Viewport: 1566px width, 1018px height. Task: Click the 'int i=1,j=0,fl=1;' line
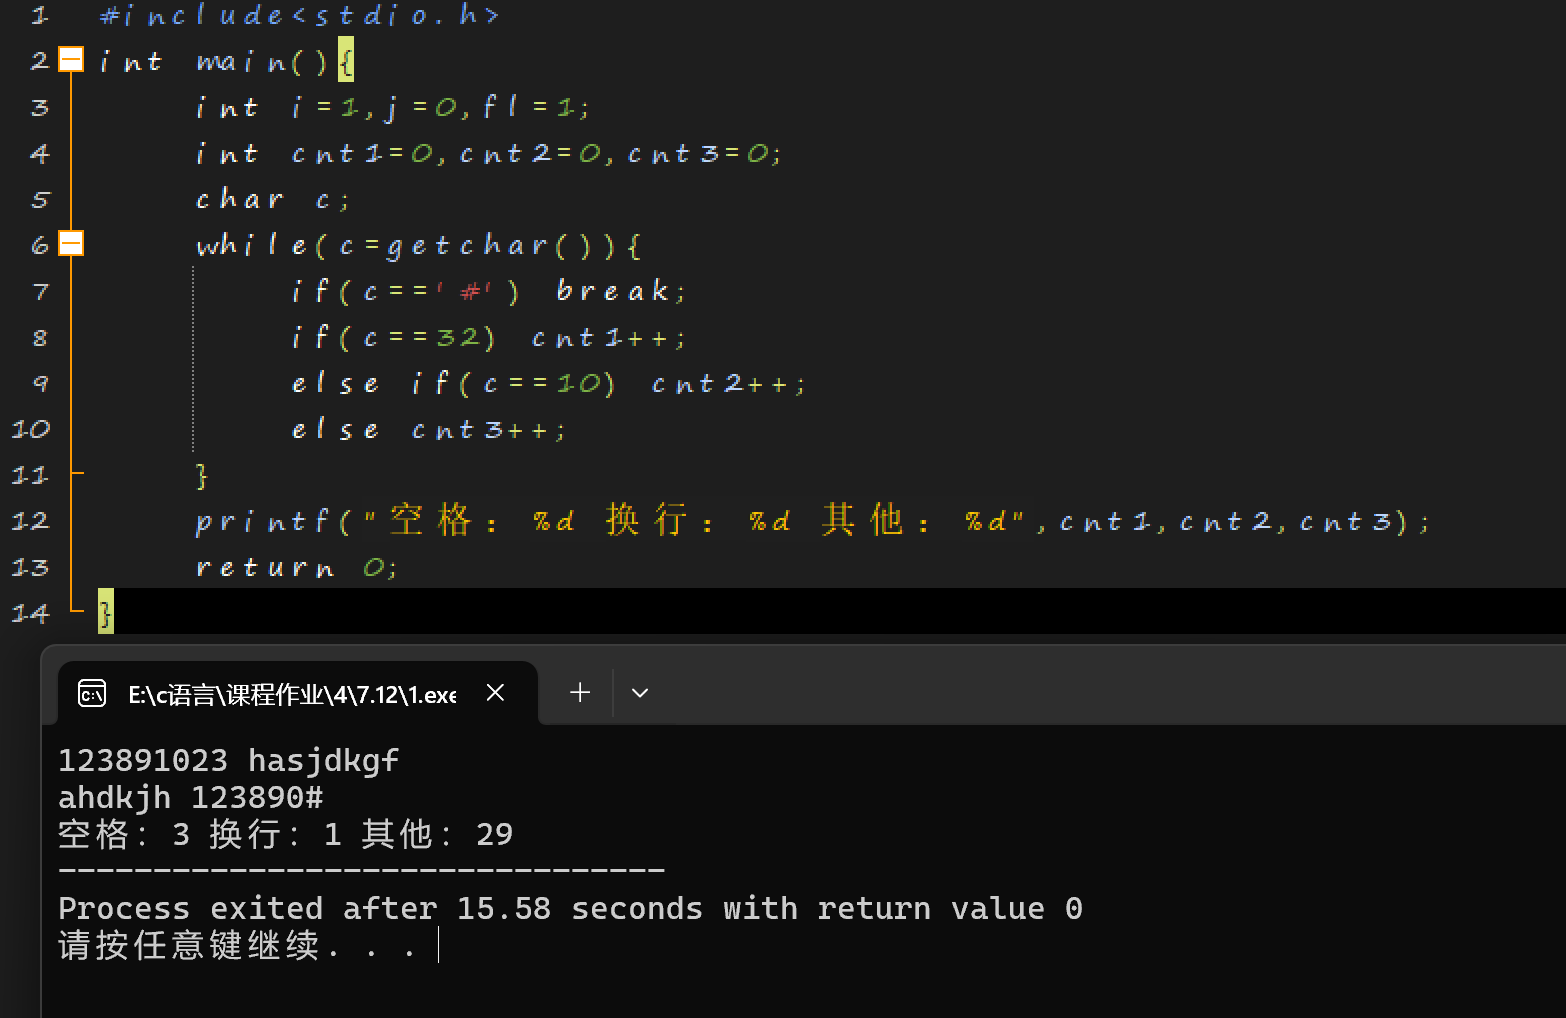pyautogui.click(x=393, y=108)
